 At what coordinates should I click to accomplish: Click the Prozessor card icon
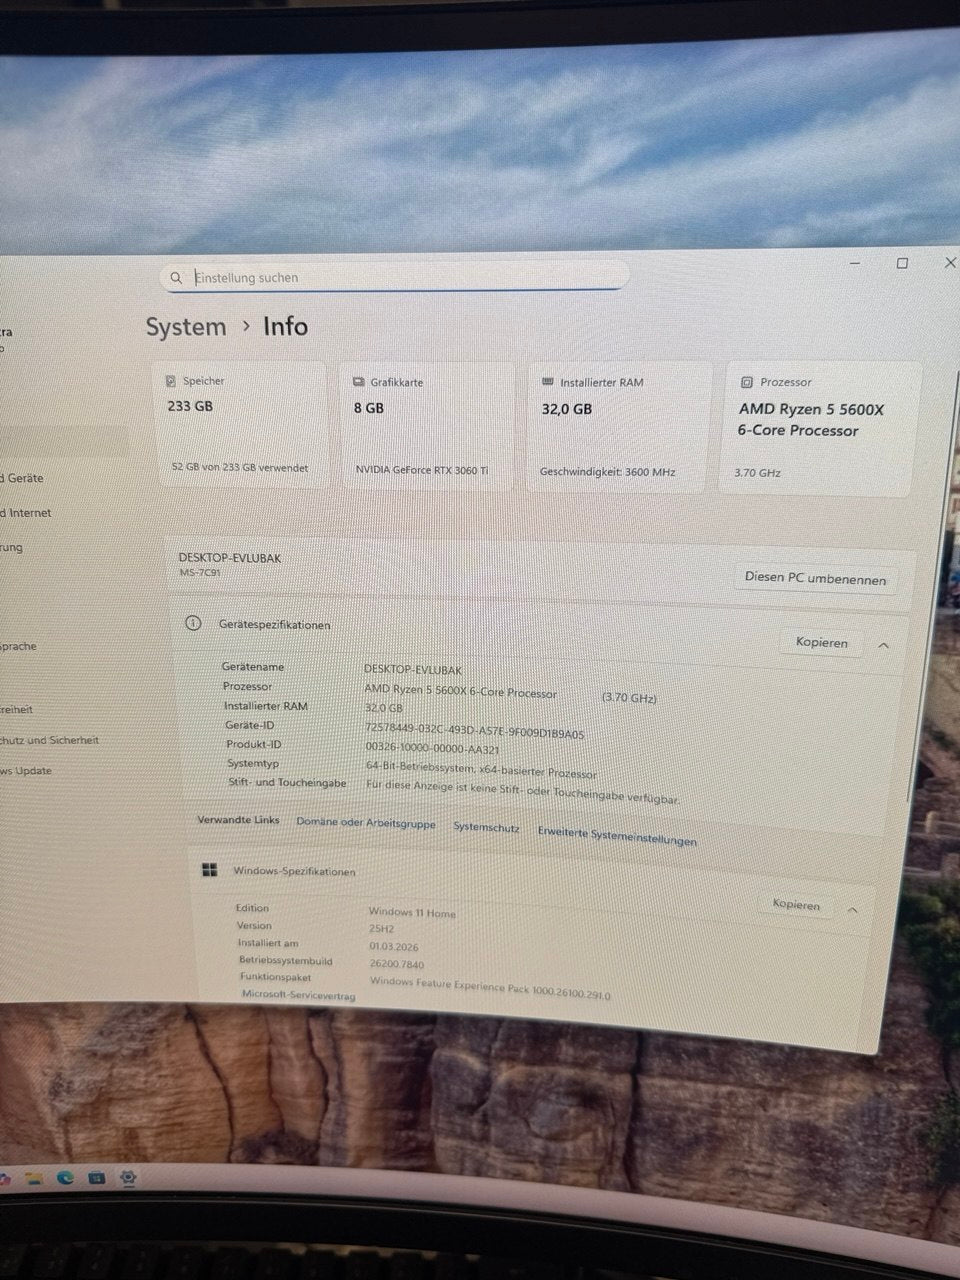pyautogui.click(x=746, y=382)
